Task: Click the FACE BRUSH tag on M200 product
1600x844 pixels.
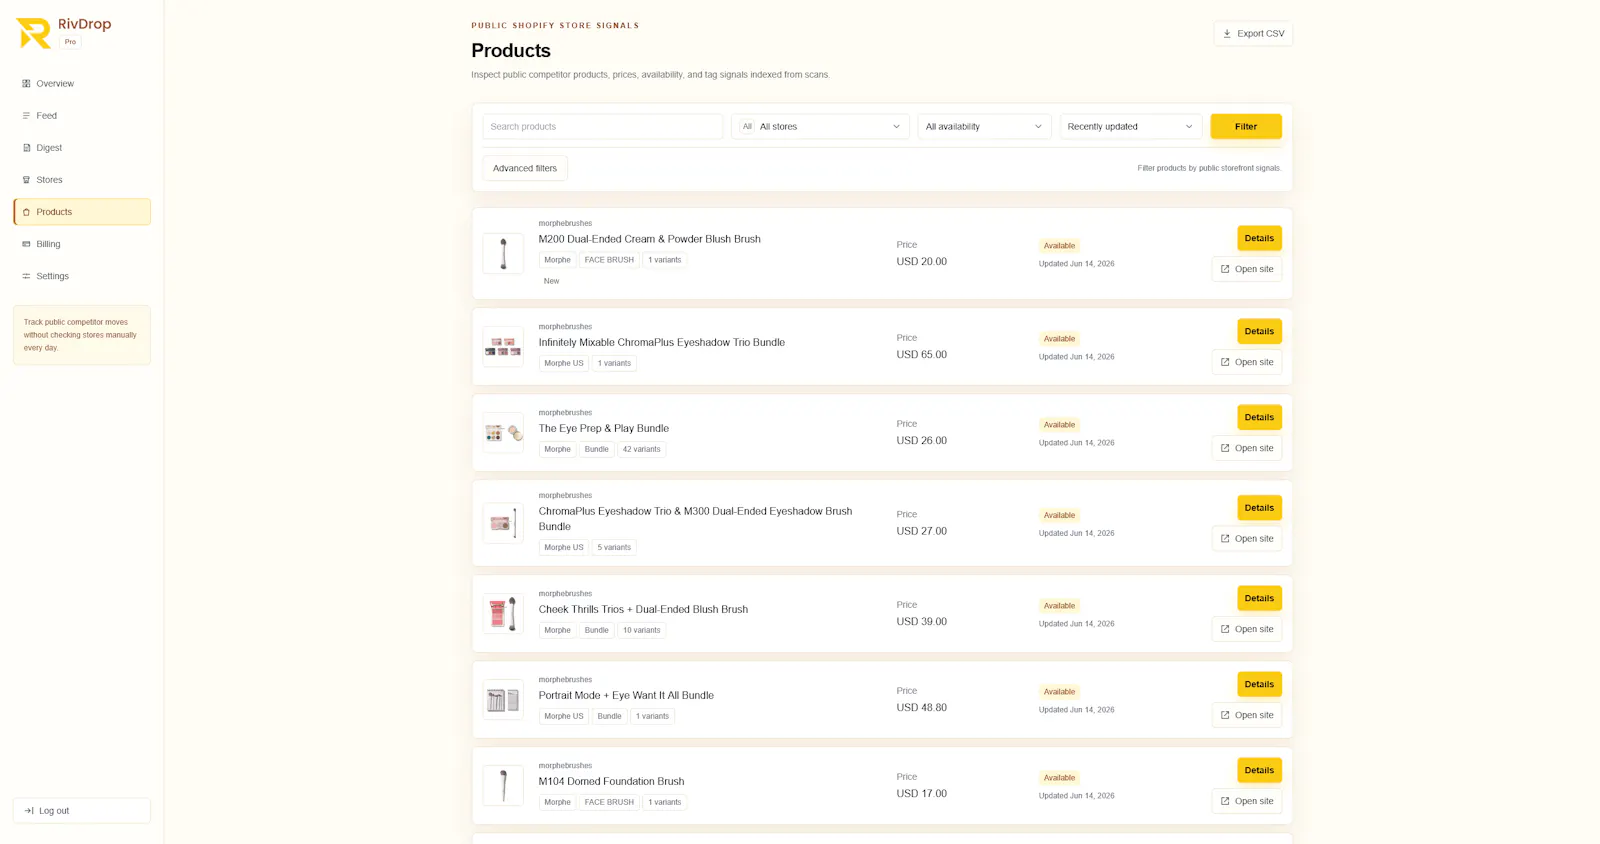Action: point(609,260)
